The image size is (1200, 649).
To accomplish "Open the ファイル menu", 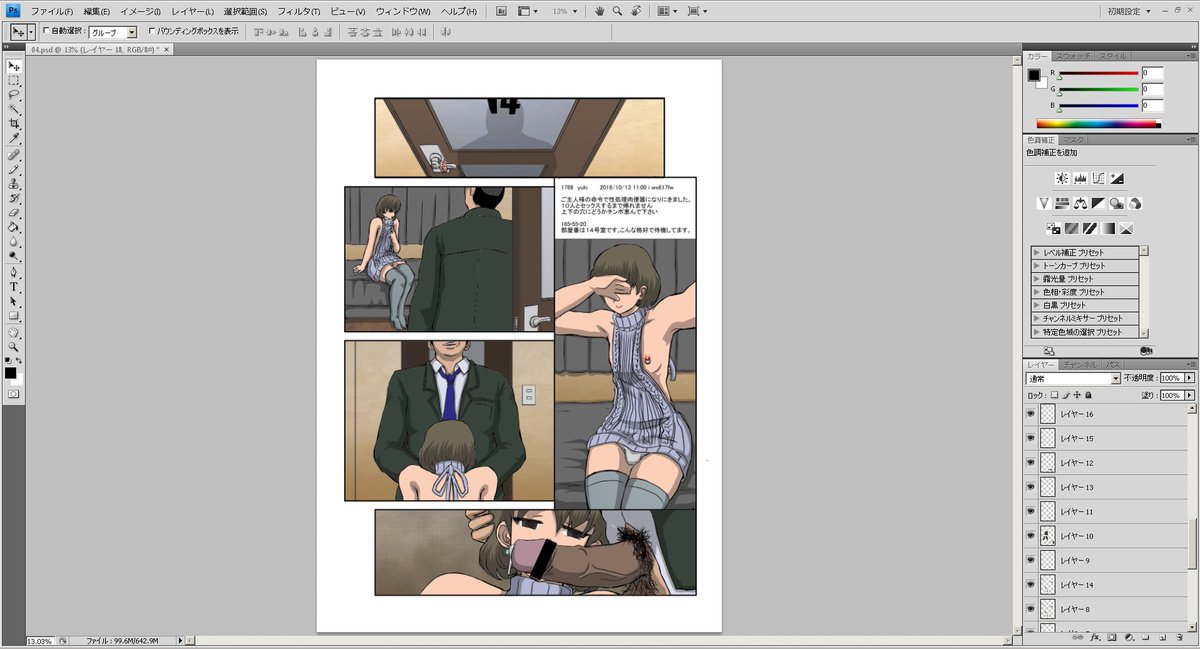I will [x=51, y=11].
